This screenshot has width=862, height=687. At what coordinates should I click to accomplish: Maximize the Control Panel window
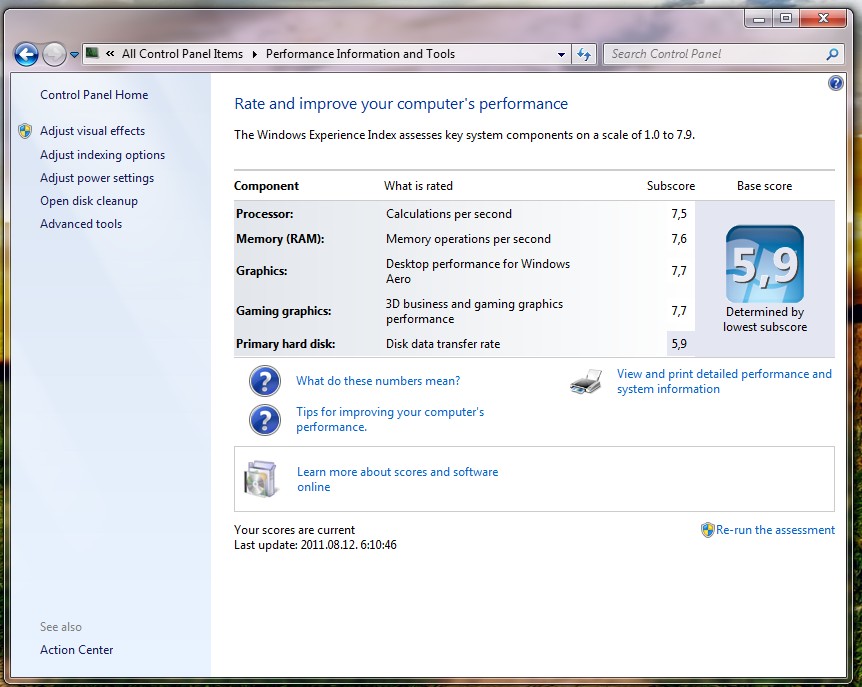point(786,19)
